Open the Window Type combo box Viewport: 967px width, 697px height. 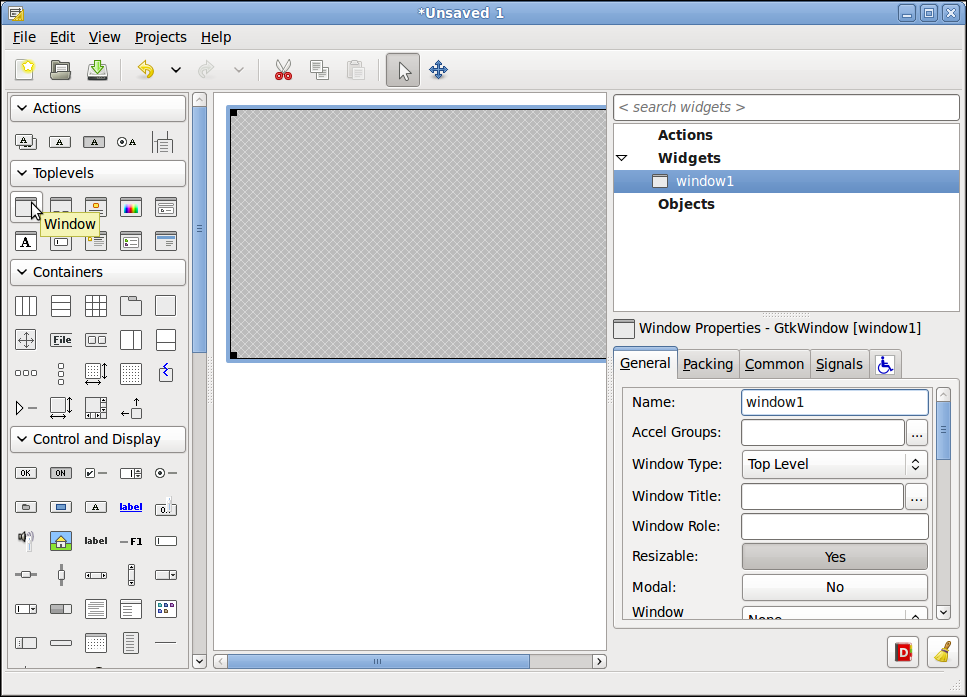click(x=834, y=464)
